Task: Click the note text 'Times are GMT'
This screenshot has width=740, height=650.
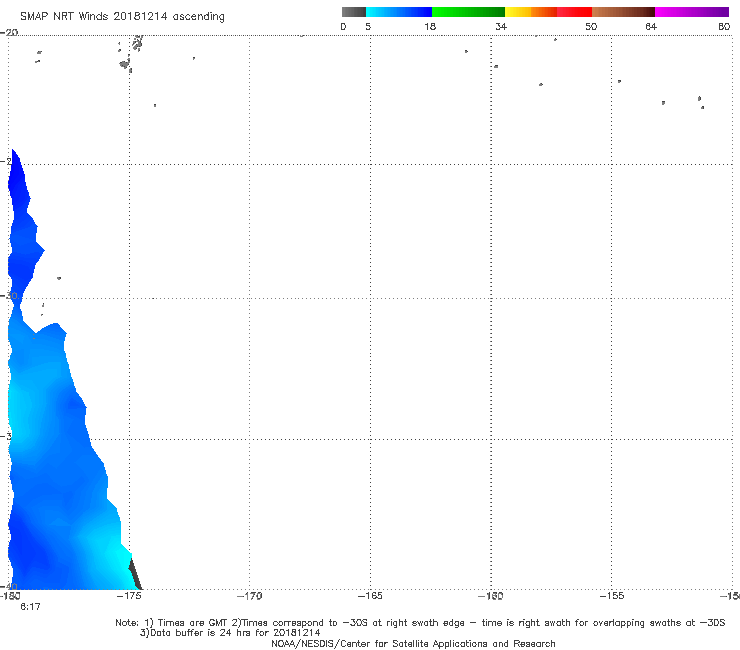Action: pyautogui.click(x=192, y=623)
